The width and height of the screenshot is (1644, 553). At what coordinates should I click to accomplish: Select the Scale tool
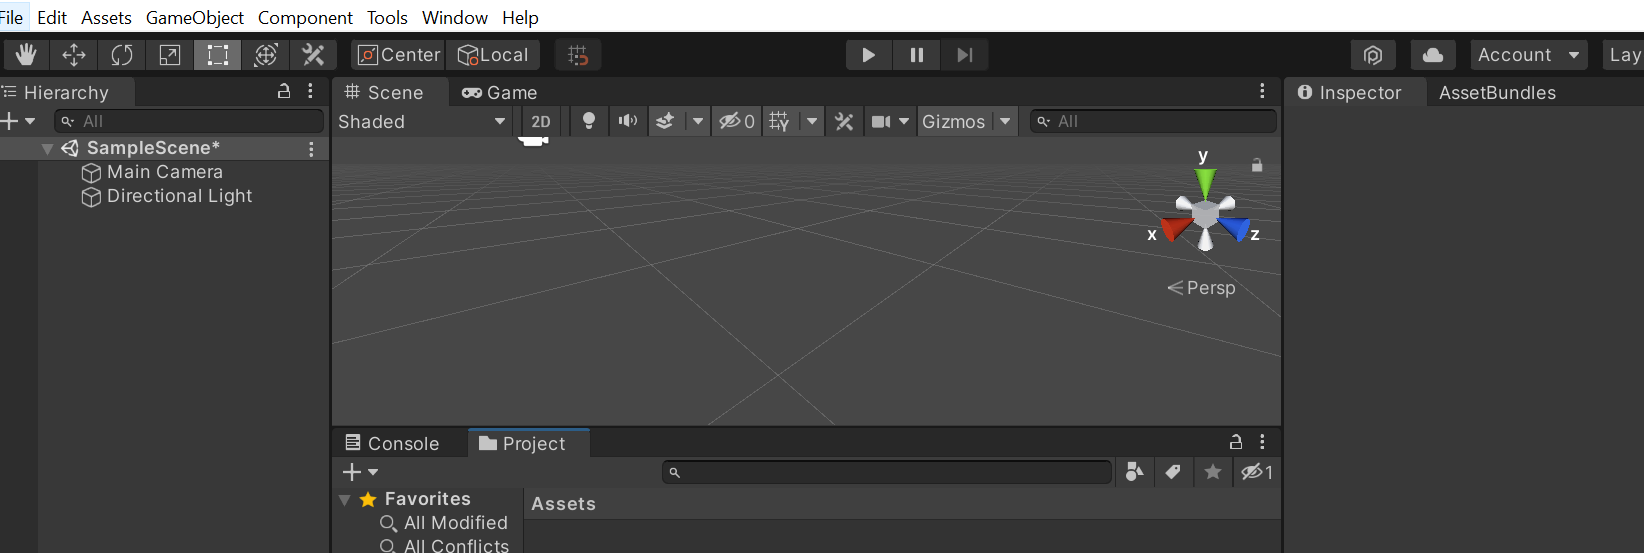[169, 55]
